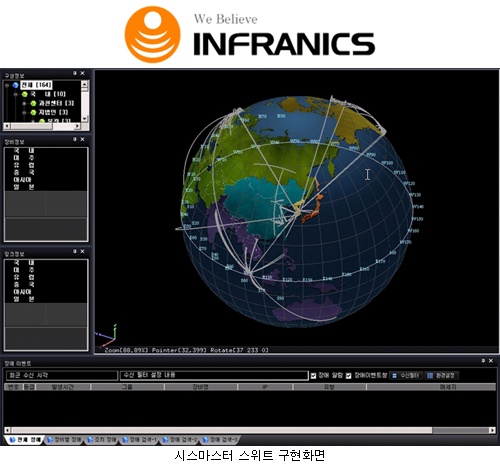This screenshot has width=500, height=466.
Task: Sort by the 그룹 column header
Action: [128, 387]
